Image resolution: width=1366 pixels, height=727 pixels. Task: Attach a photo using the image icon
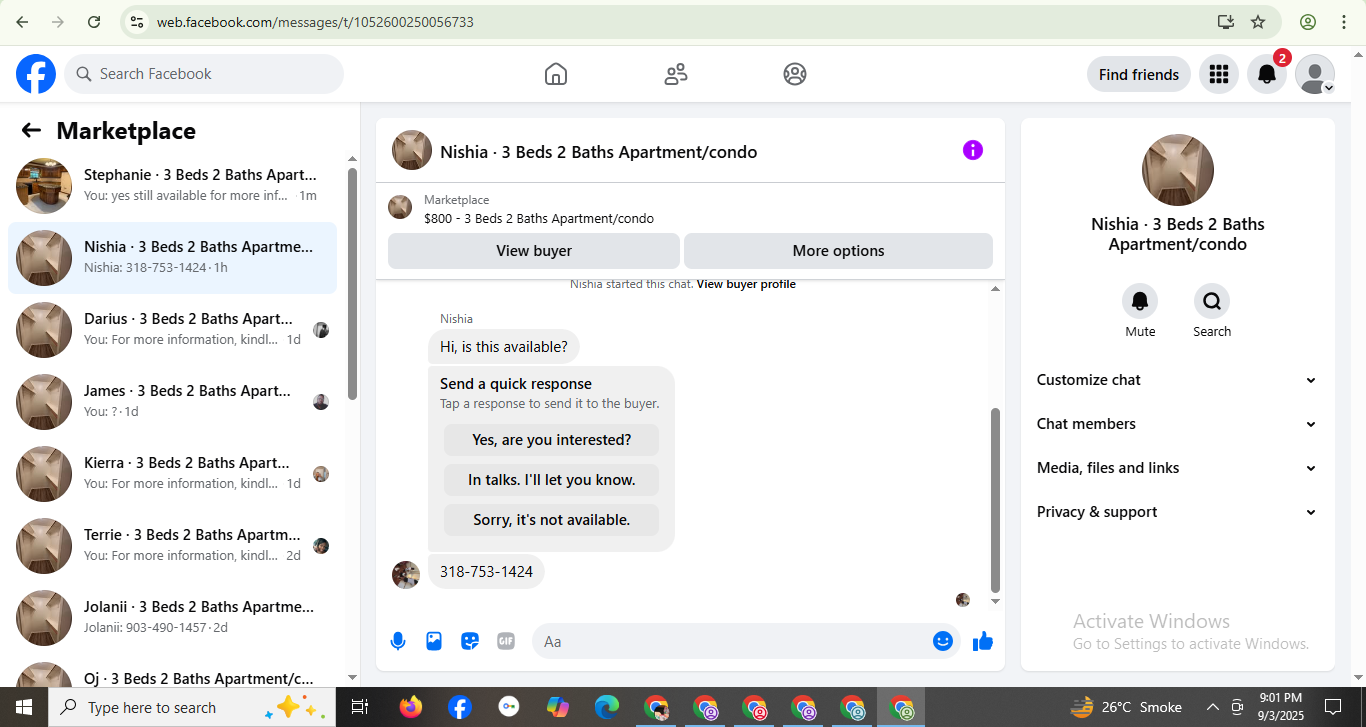pyautogui.click(x=434, y=641)
